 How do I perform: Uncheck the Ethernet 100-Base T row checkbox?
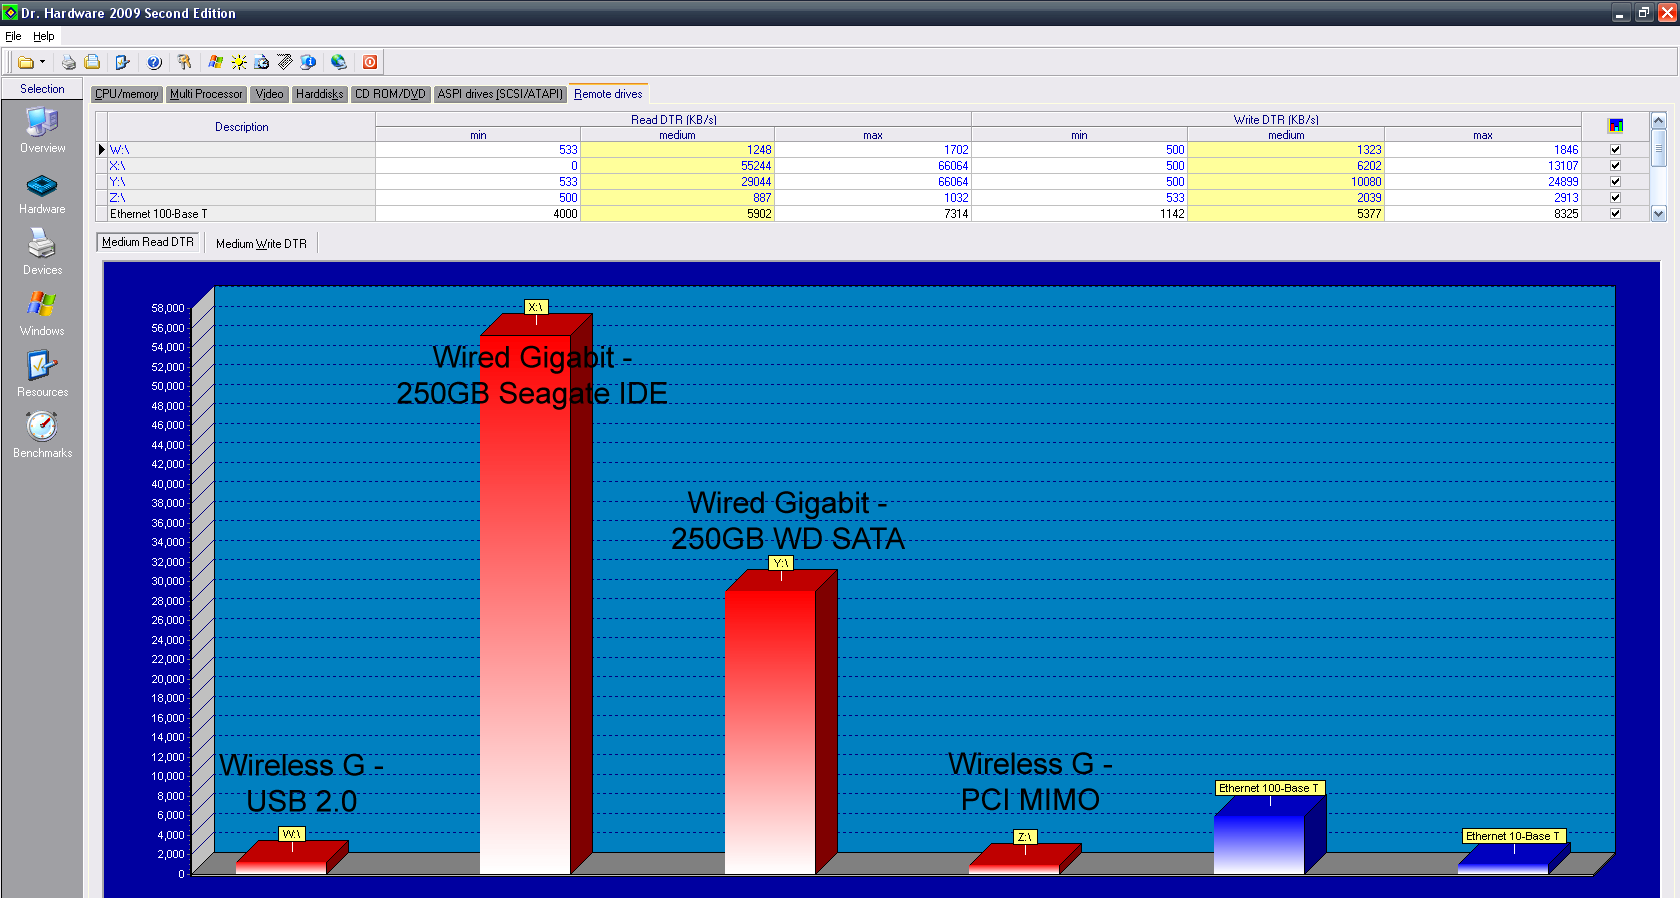point(1615,214)
